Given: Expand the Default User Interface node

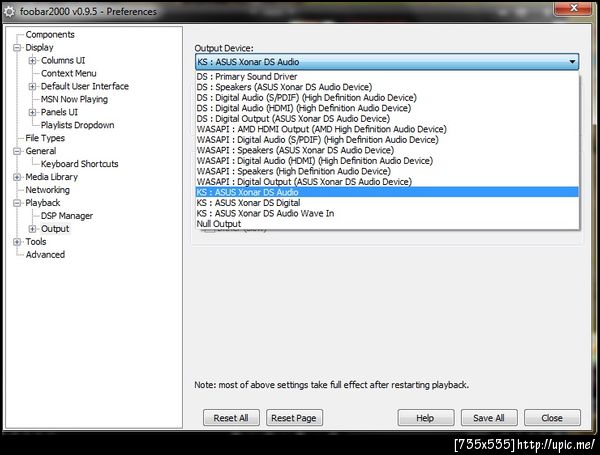Looking at the screenshot, I should tap(33, 86).
